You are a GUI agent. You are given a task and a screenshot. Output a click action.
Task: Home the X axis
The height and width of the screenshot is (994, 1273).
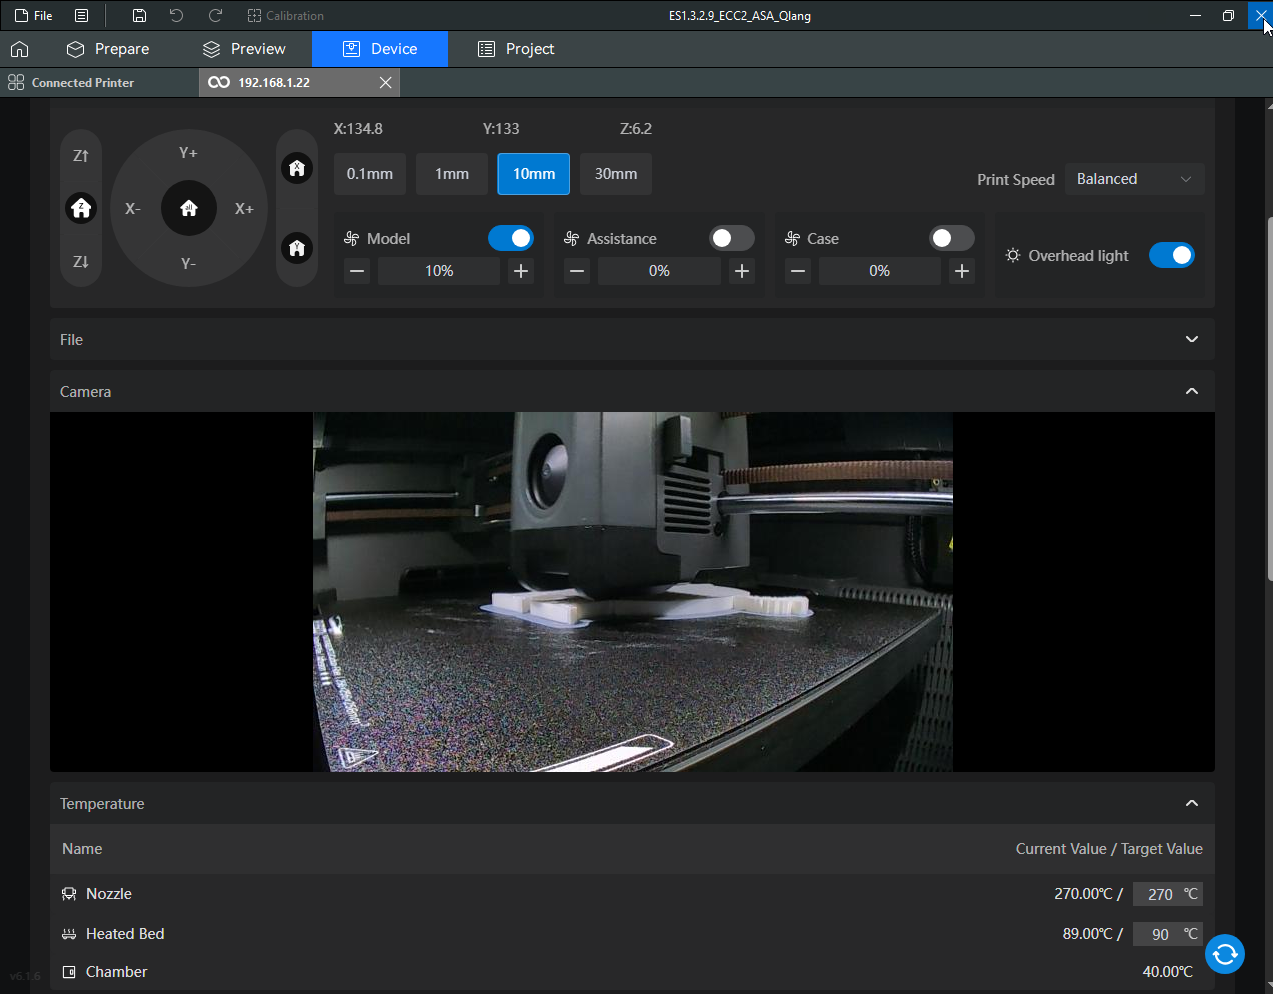pos(297,168)
